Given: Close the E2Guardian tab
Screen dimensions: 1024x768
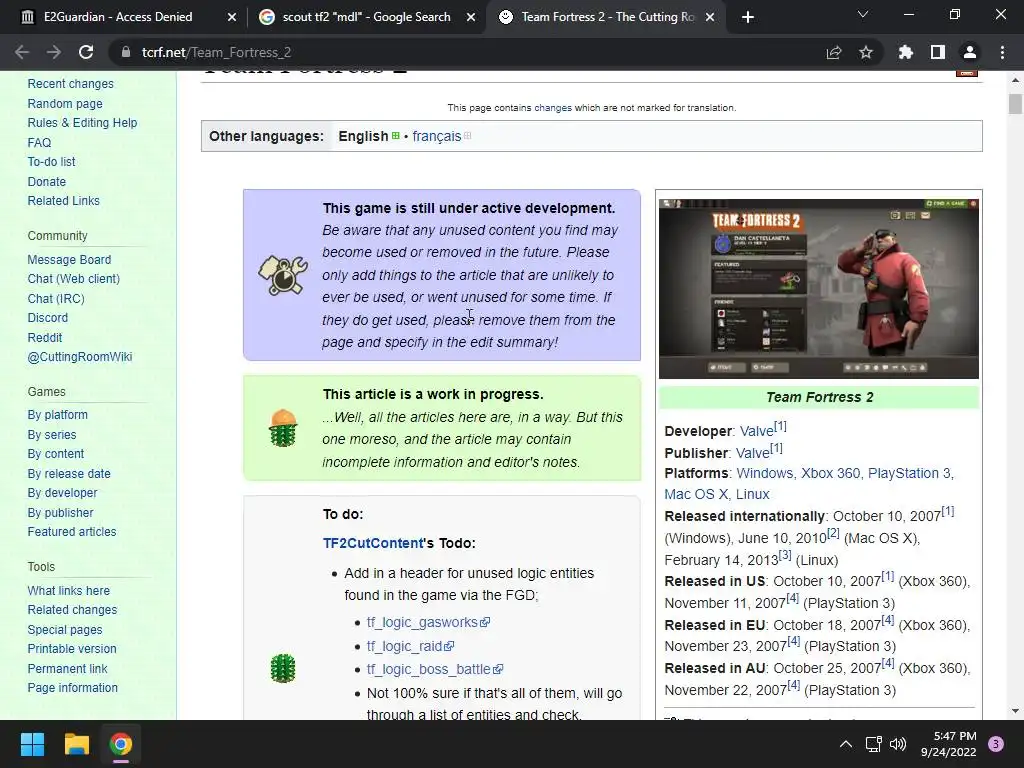Looking at the screenshot, I should pyautogui.click(x=231, y=18).
